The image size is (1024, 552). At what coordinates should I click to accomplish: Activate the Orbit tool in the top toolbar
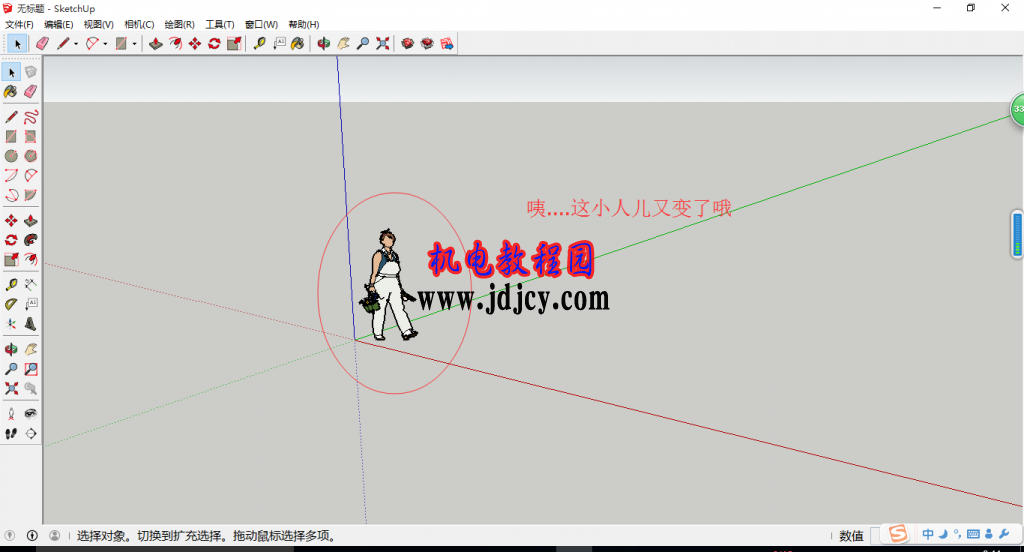point(323,44)
